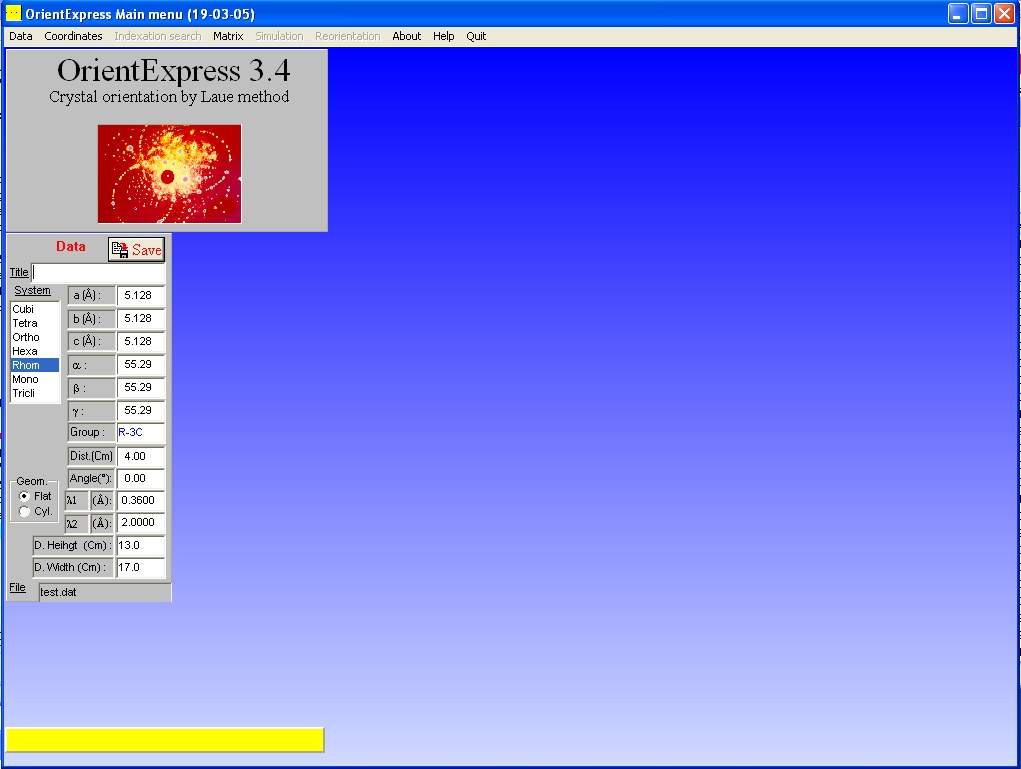Click the File field showing test.dat
This screenshot has height=769, width=1021.
click(105, 593)
